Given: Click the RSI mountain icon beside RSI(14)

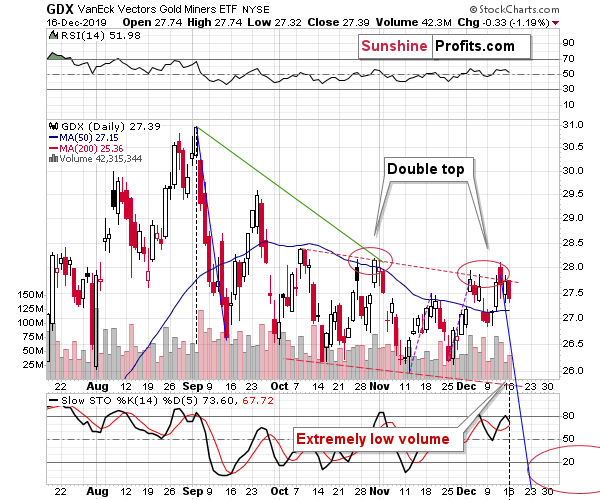Looking at the screenshot, I should (x=53, y=36).
